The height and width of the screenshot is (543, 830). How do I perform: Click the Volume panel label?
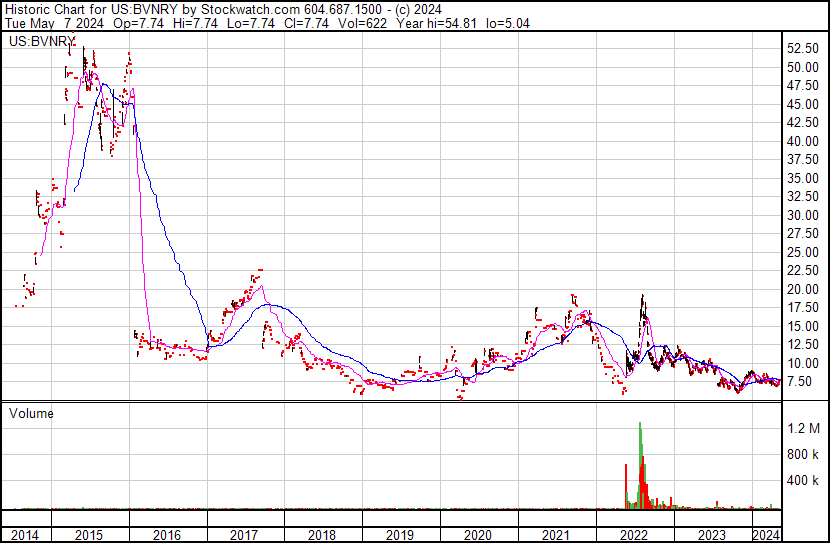click(x=31, y=413)
